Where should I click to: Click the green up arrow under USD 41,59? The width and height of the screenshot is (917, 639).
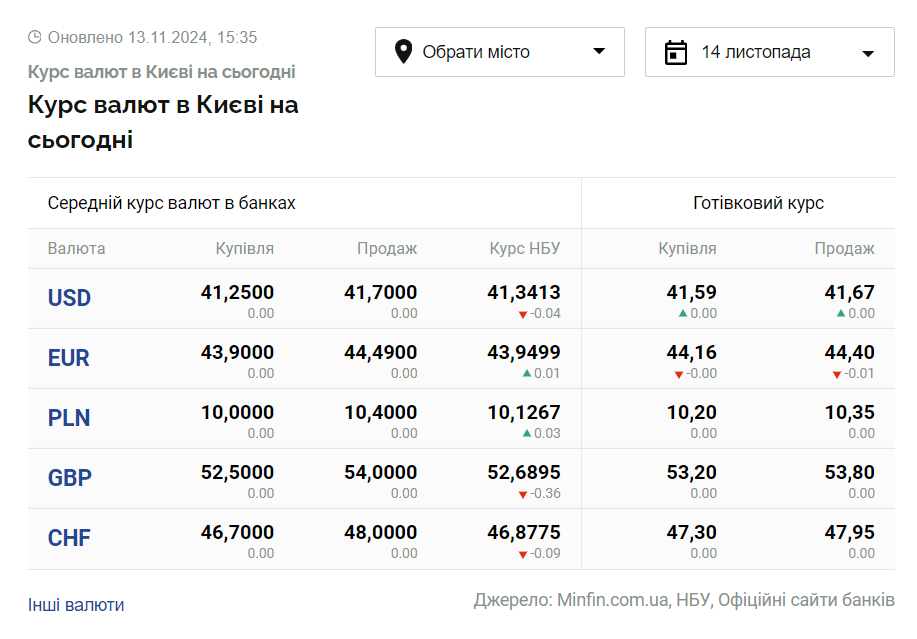[x=682, y=313]
